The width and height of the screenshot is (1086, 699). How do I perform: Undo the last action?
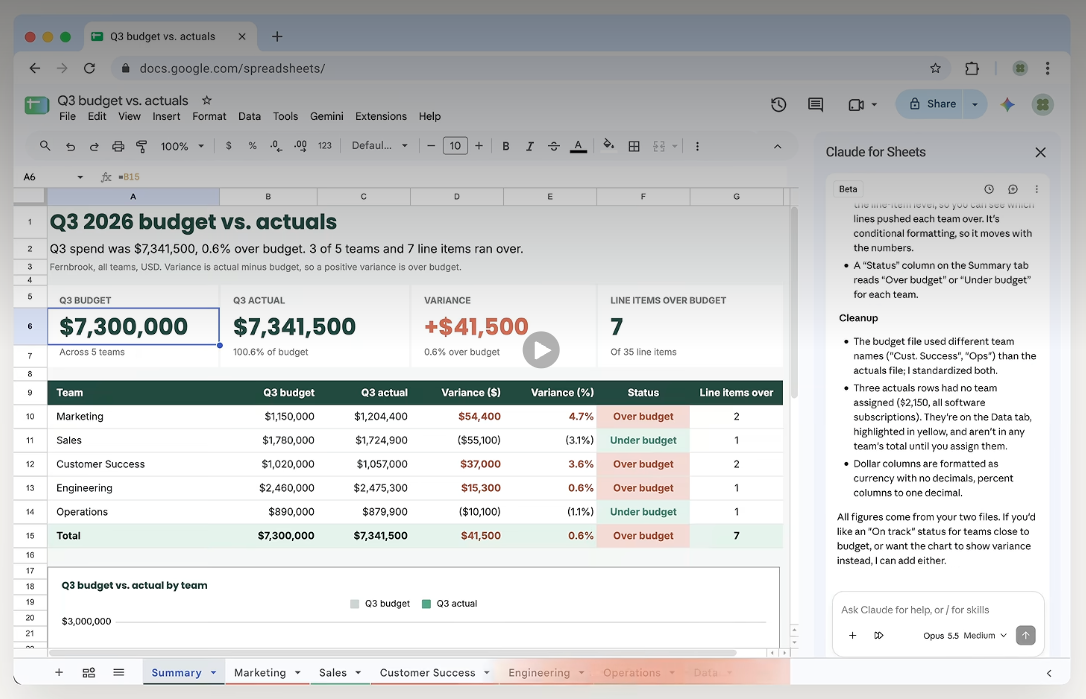(70, 146)
